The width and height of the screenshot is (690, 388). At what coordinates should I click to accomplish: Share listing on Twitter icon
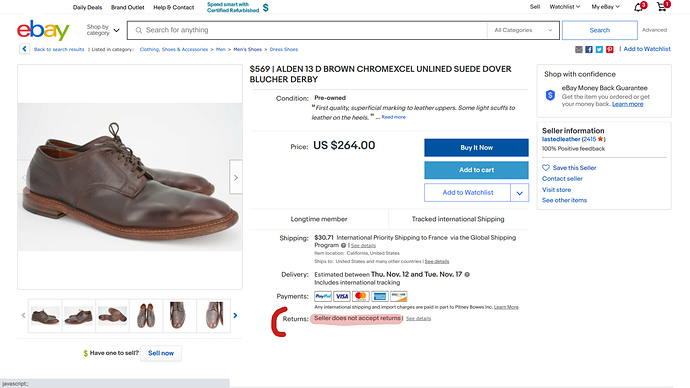pyautogui.click(x=599, y=49)
